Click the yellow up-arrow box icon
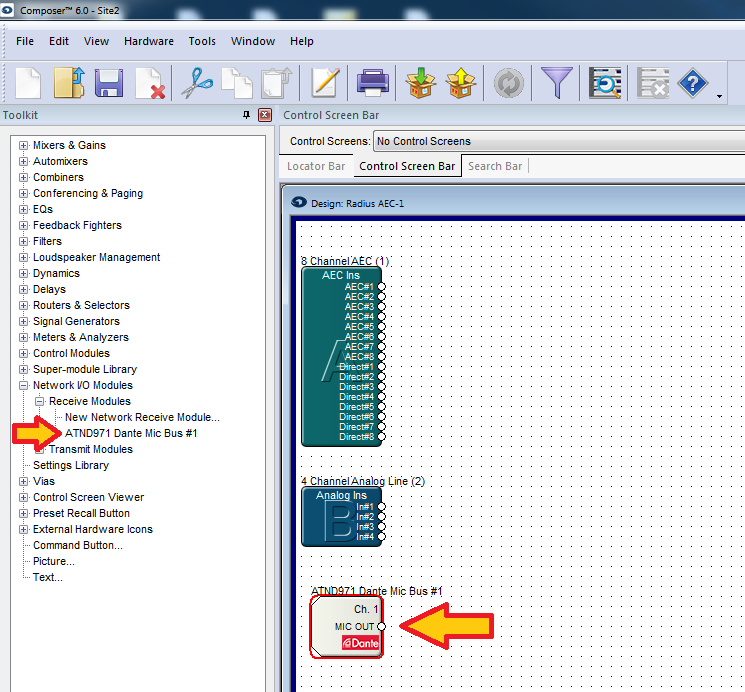This screenshot has height=692, width=745. [460, 83]
